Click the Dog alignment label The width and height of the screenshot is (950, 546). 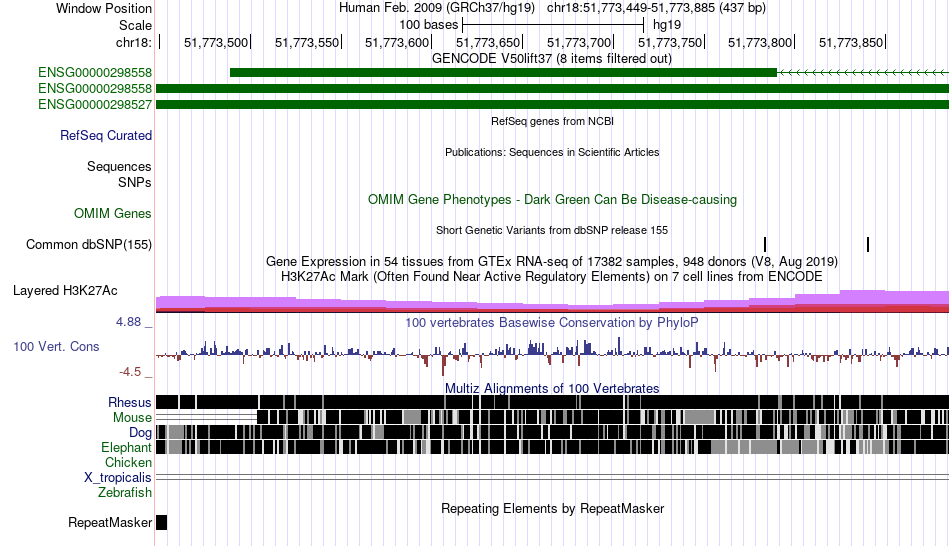click(140, 432)
